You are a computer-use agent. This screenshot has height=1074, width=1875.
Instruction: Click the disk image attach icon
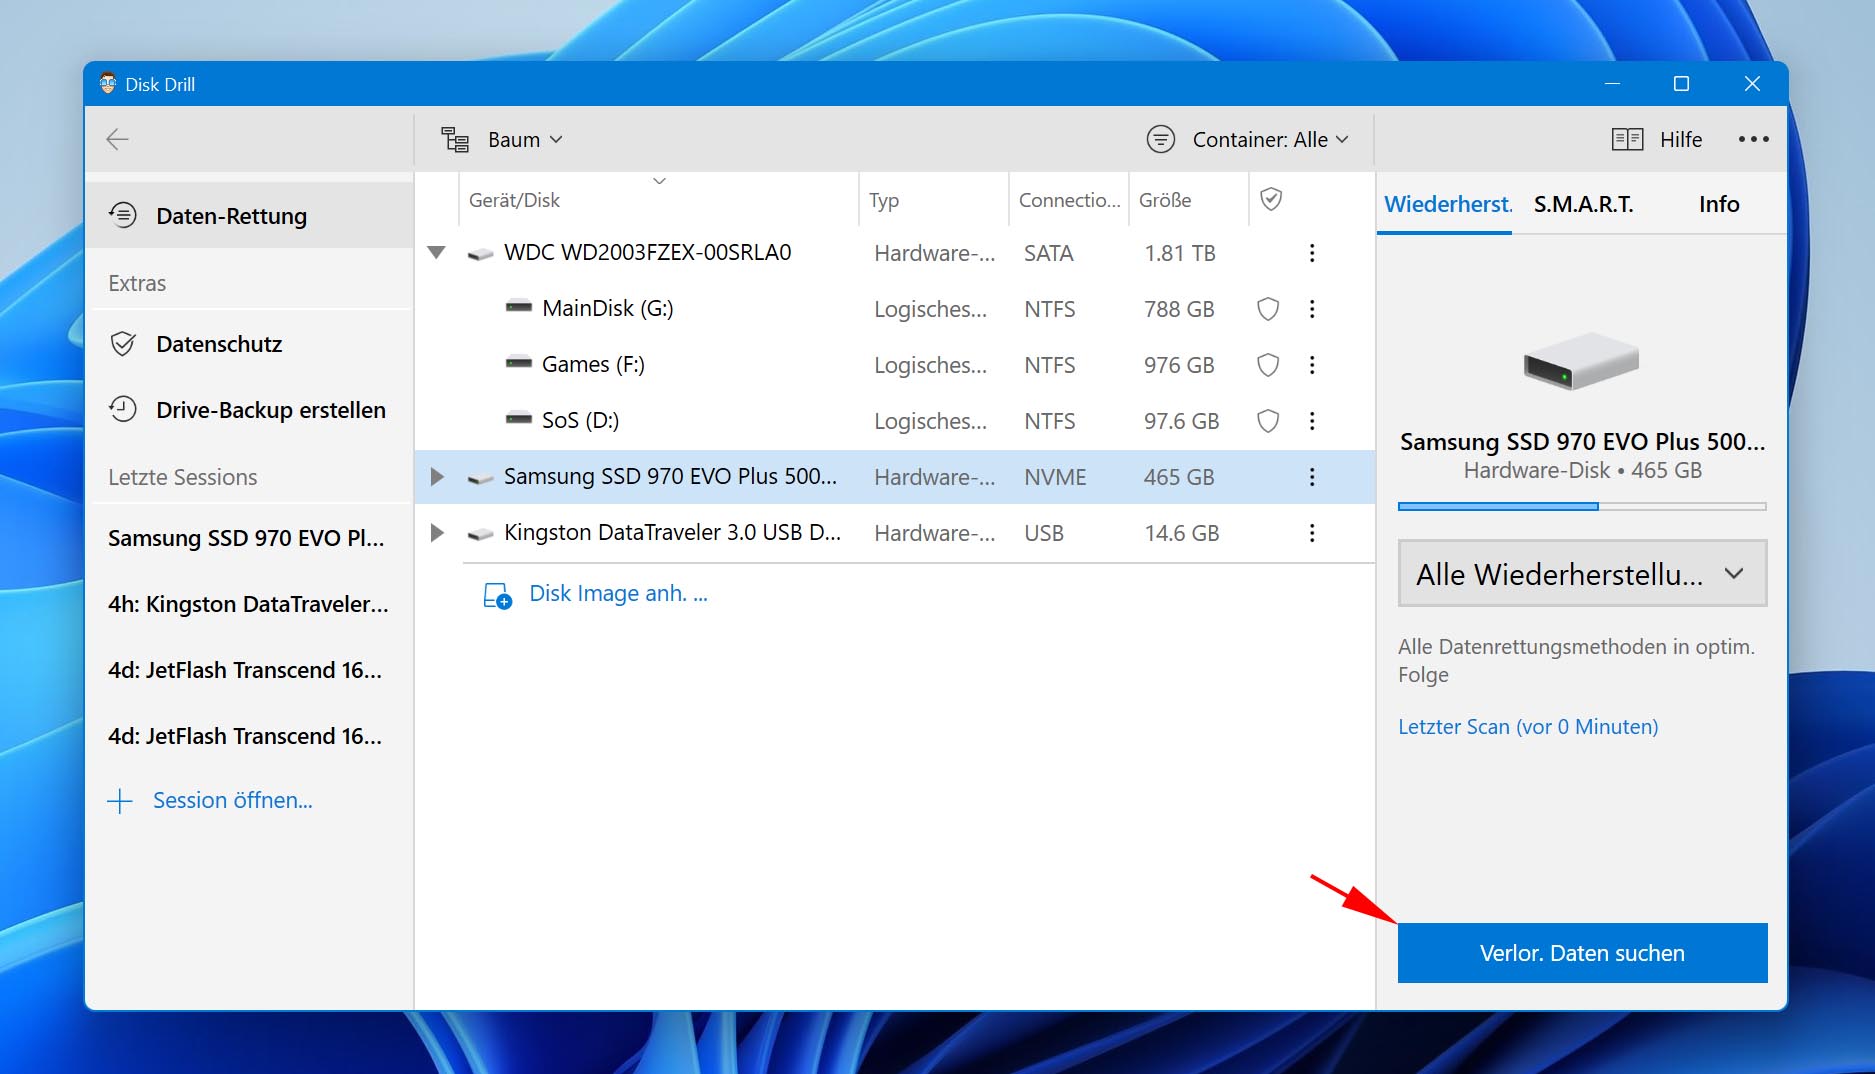pos(497,596)
